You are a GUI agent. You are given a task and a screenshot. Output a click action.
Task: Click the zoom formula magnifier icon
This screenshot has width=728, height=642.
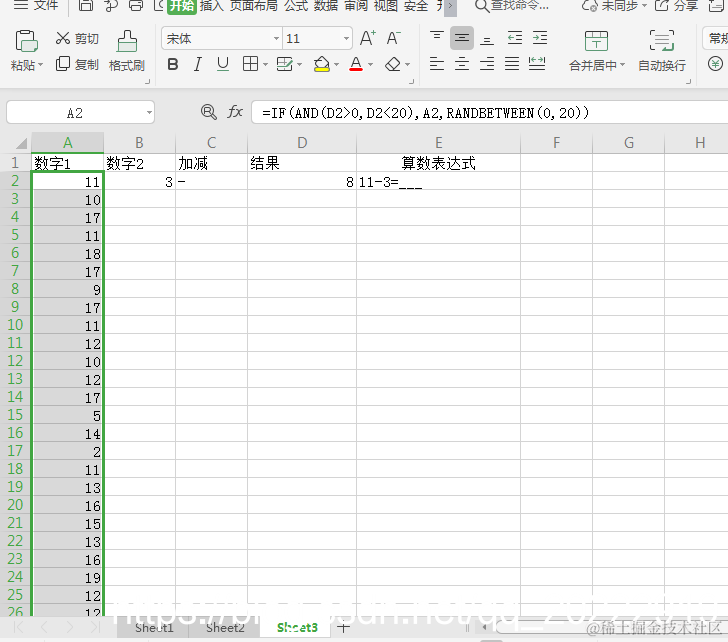coord(208,112)
